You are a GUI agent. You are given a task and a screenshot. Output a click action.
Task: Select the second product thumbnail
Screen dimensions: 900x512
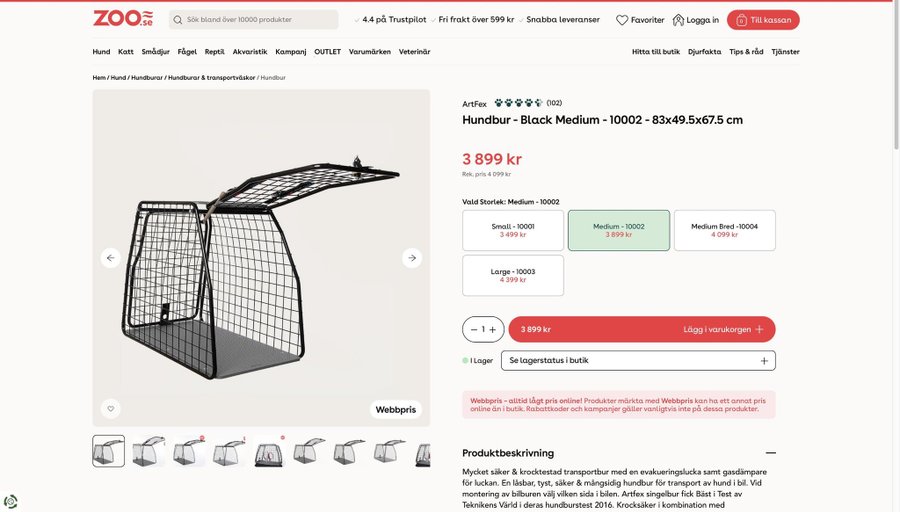coord(149,451)
